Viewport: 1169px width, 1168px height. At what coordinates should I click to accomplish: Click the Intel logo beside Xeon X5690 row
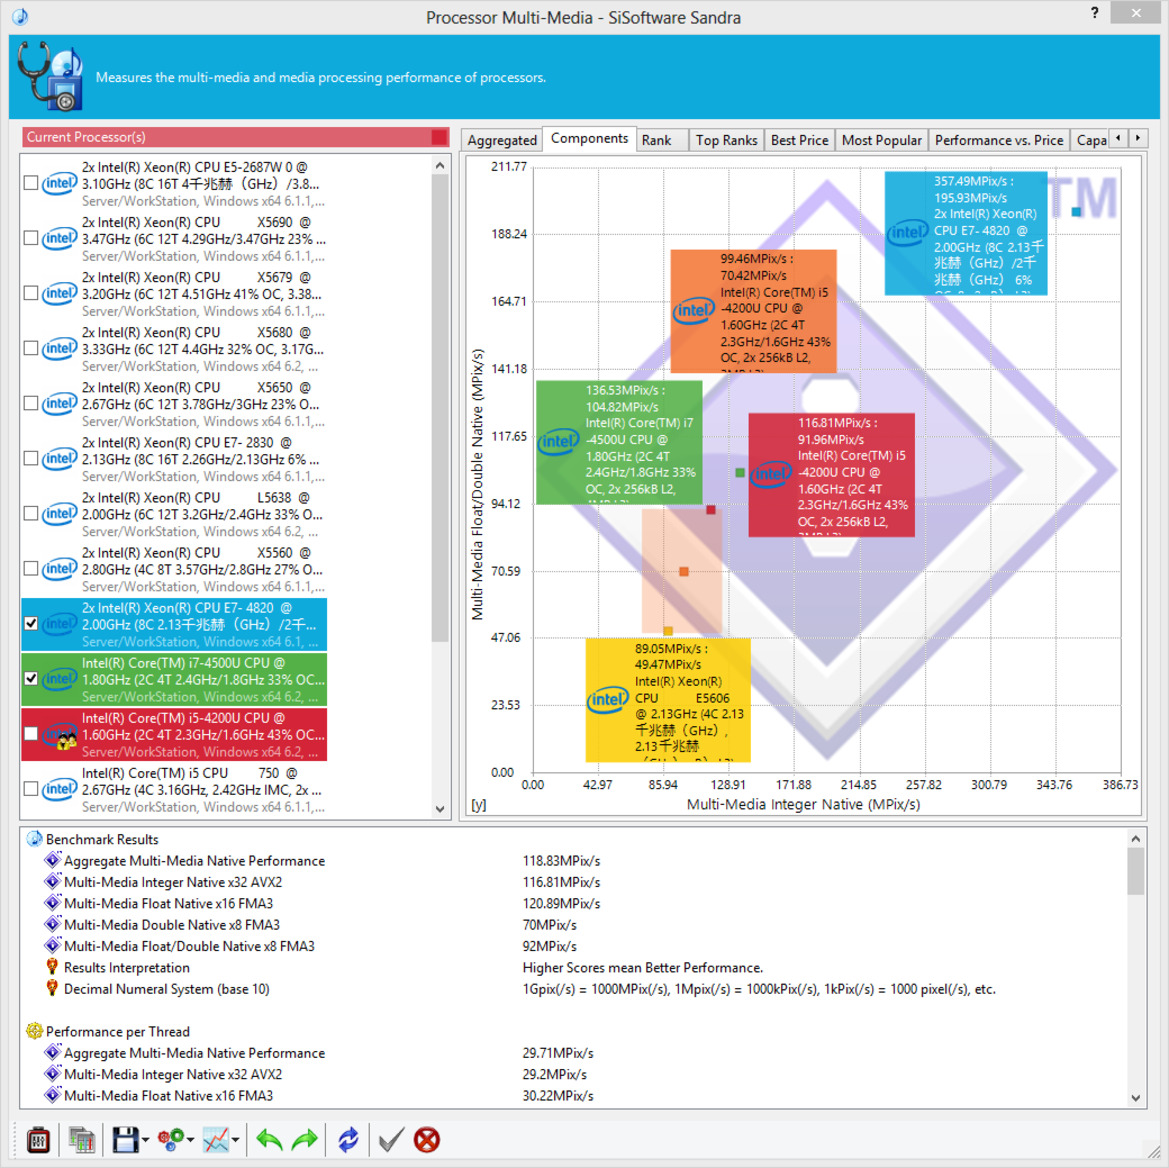(x=60, y=239)
